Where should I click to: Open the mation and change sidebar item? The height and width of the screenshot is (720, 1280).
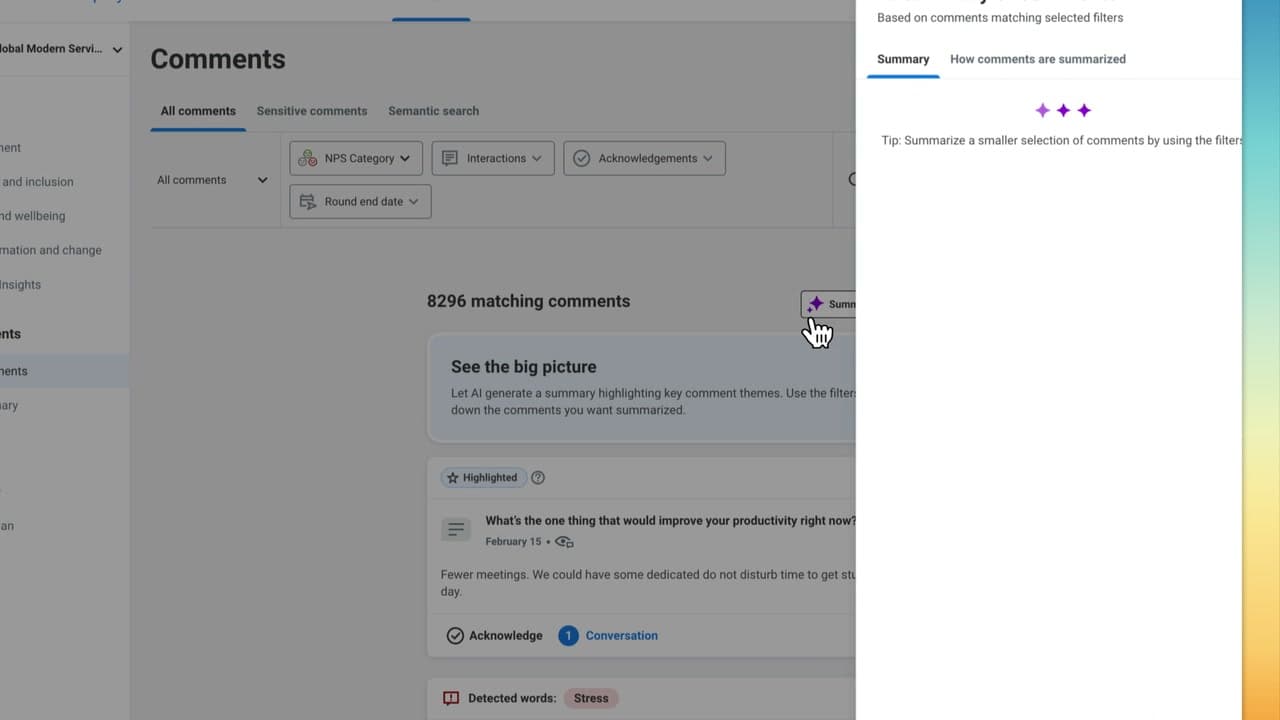[x=51, y=250]
